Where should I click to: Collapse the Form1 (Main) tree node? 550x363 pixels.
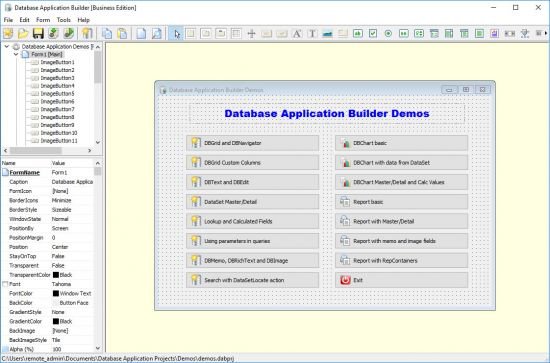pyautogui.click(x=16, y=54)
